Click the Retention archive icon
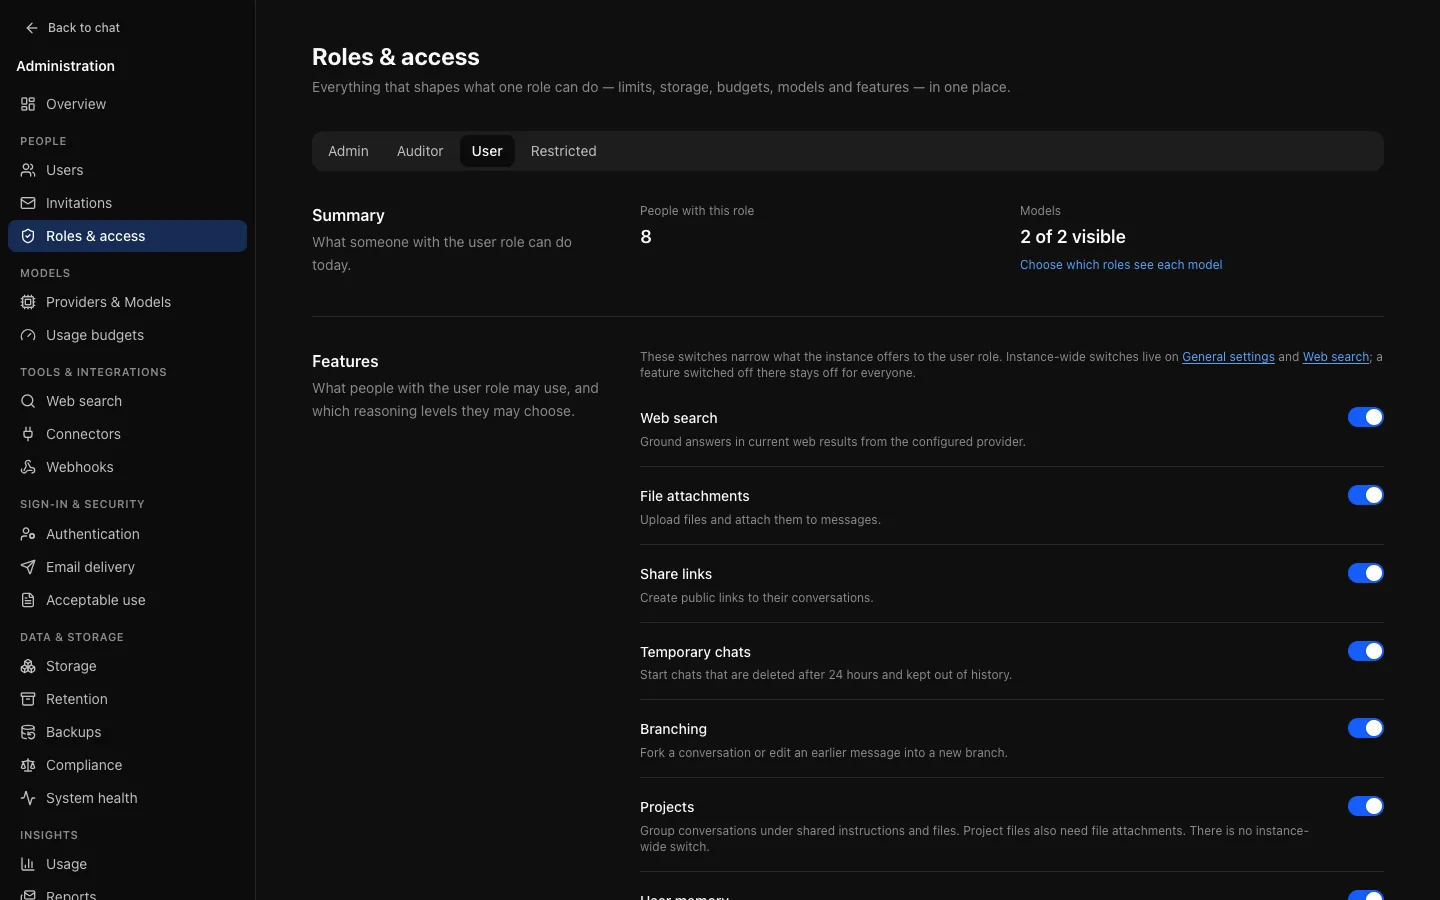Screen dimensions: 1440x900 (x=28, y=699)
